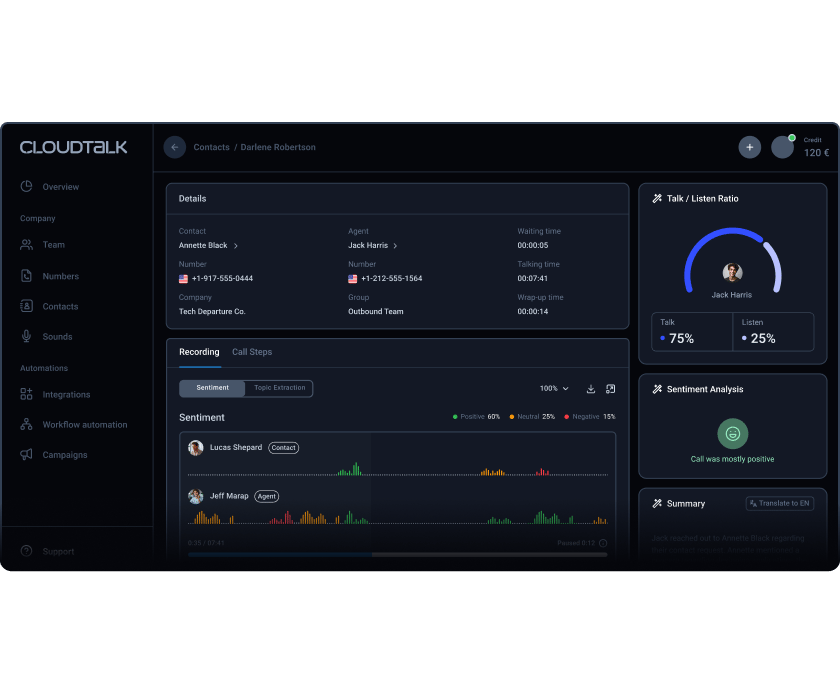This screenshot has height=690, width=840.
Task: Click Translate to EN button
Action: [779, 504]
